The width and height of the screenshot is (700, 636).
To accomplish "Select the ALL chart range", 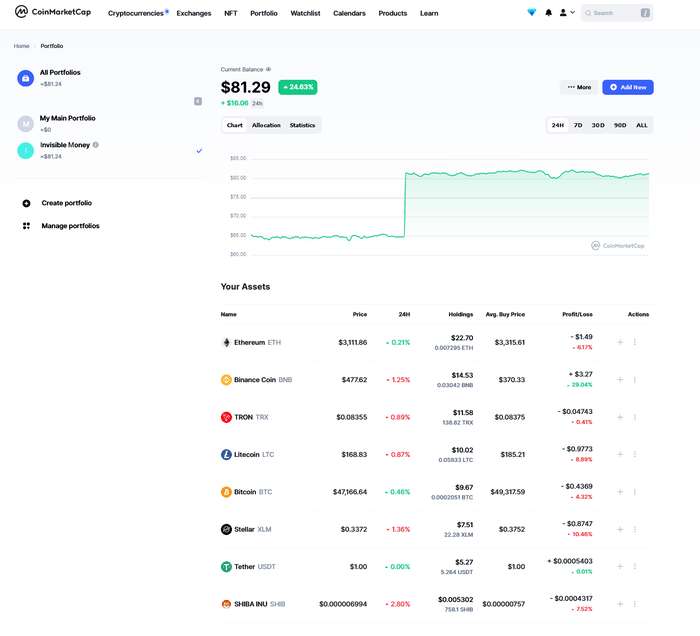I will 642,125.
